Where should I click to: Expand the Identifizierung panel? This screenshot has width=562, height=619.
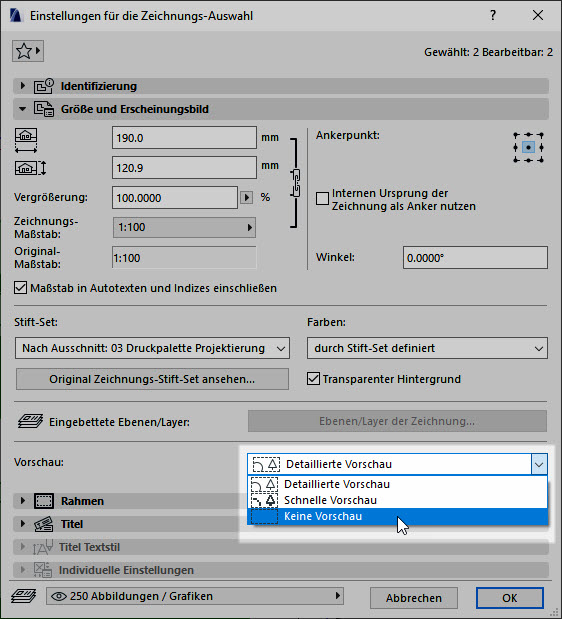click(22, 86)
